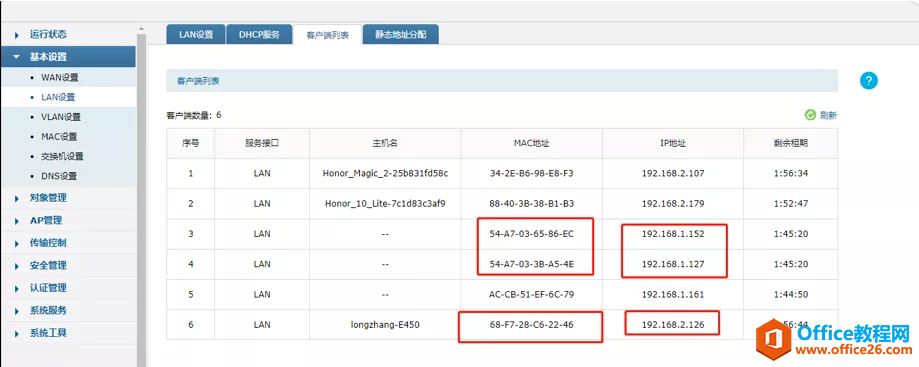The height and width of the screenshot is (367, 919).
Task: Click the 客户端列表 section header bar
Action: (x=502, y=81)
